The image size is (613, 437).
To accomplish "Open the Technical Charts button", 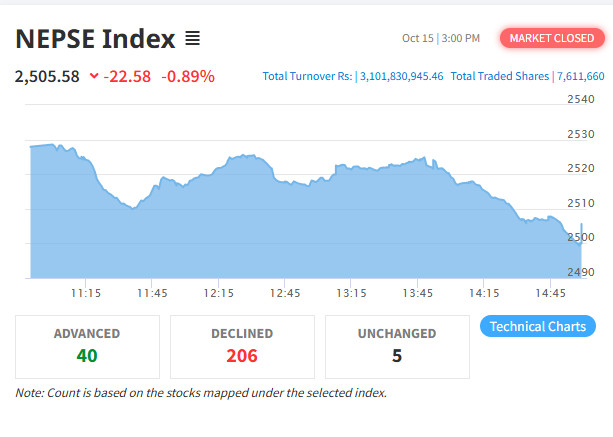I will [538, 326].
